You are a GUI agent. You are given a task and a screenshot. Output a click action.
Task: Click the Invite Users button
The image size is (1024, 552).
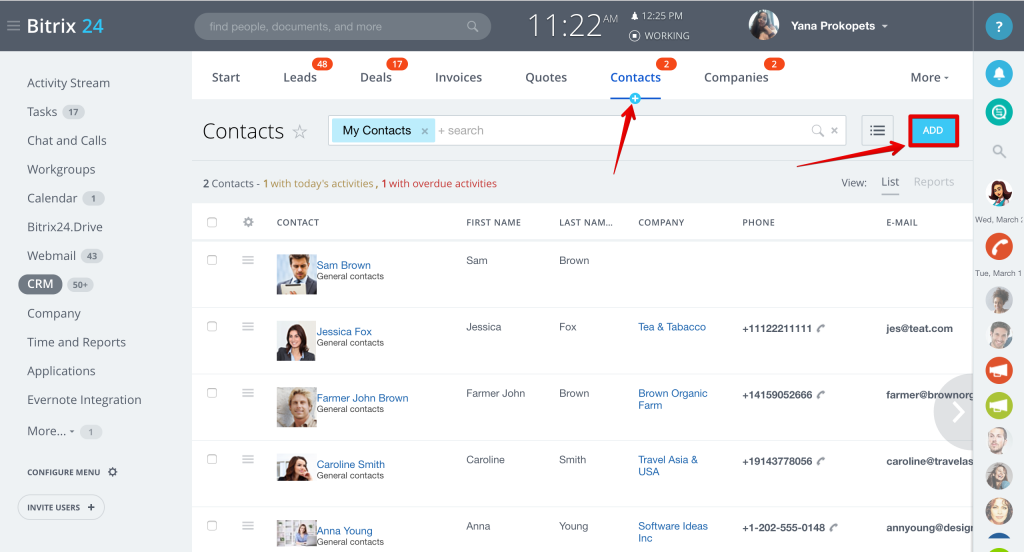pyautogui.click(x=61, y=507)
